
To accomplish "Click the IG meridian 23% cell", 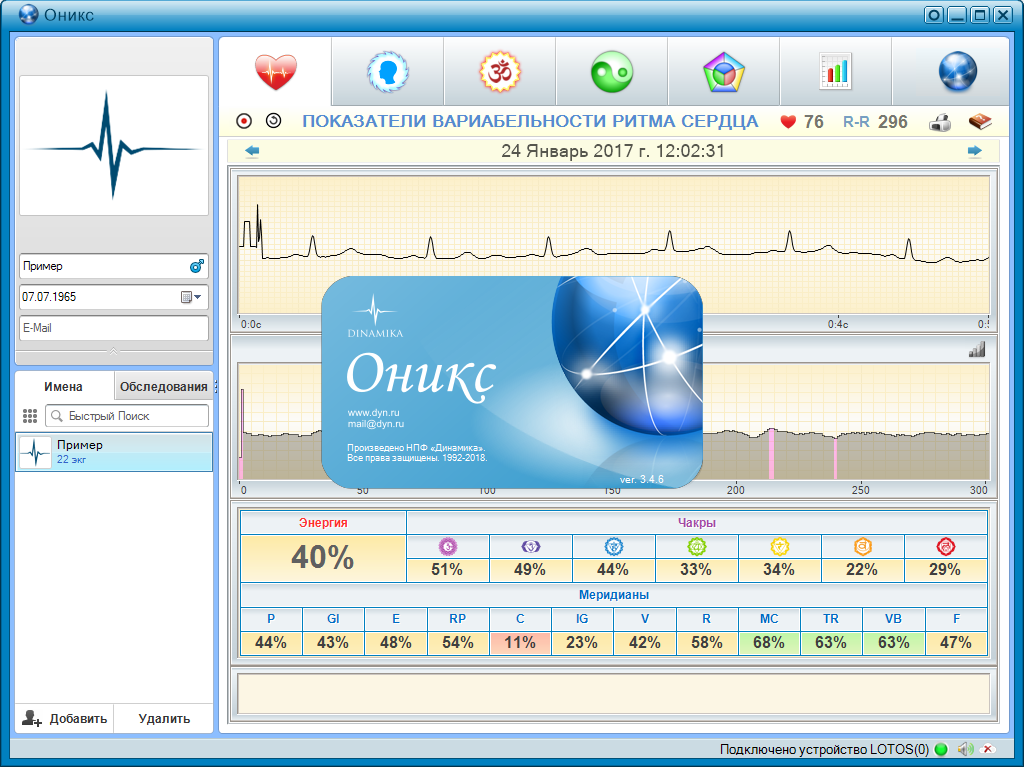I will 582,643.
